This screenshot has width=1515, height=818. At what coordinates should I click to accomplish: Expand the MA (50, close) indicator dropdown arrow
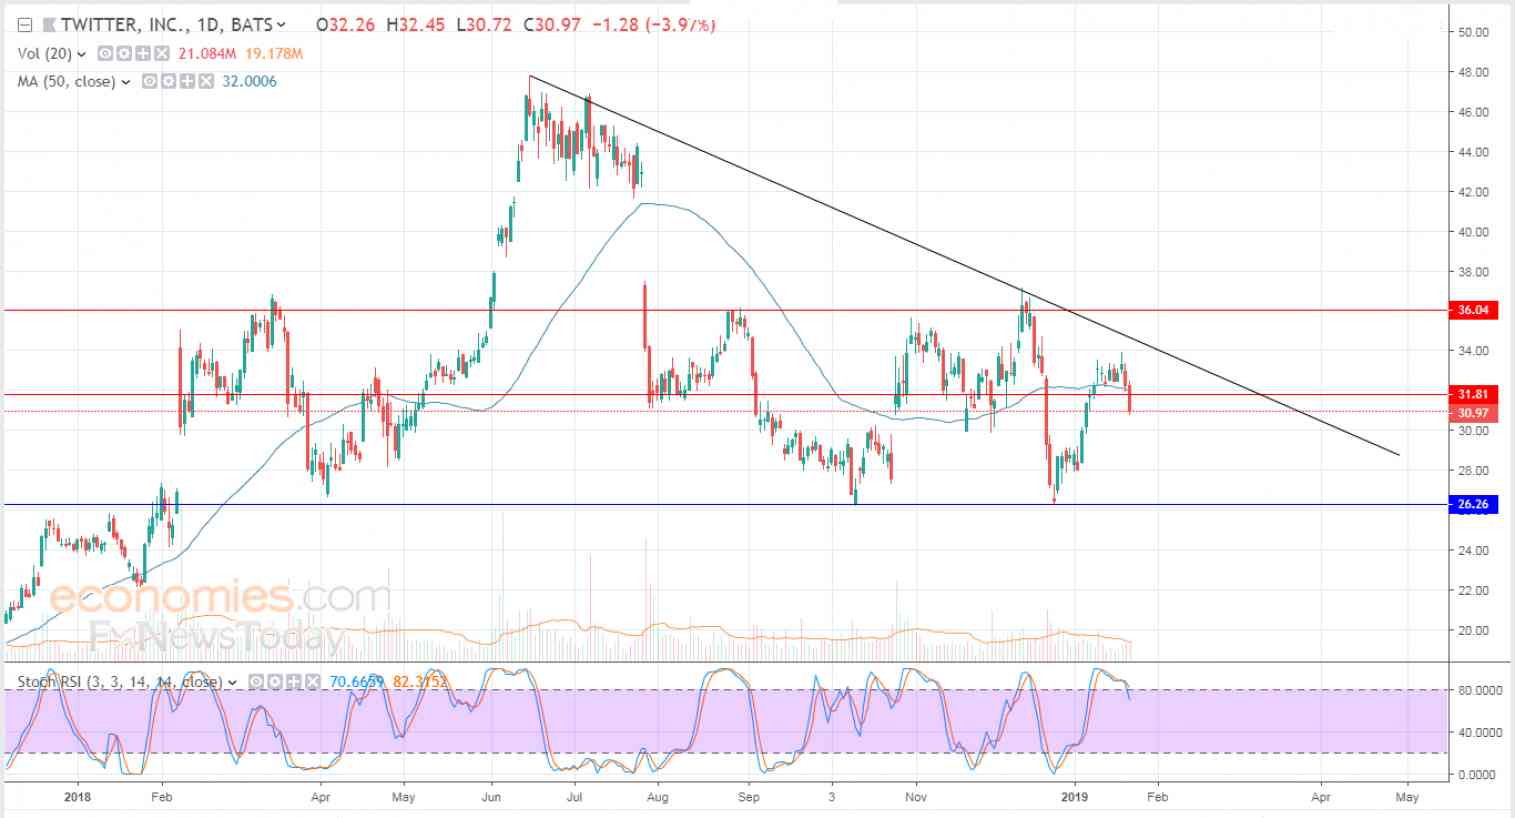tap(126, 82)
